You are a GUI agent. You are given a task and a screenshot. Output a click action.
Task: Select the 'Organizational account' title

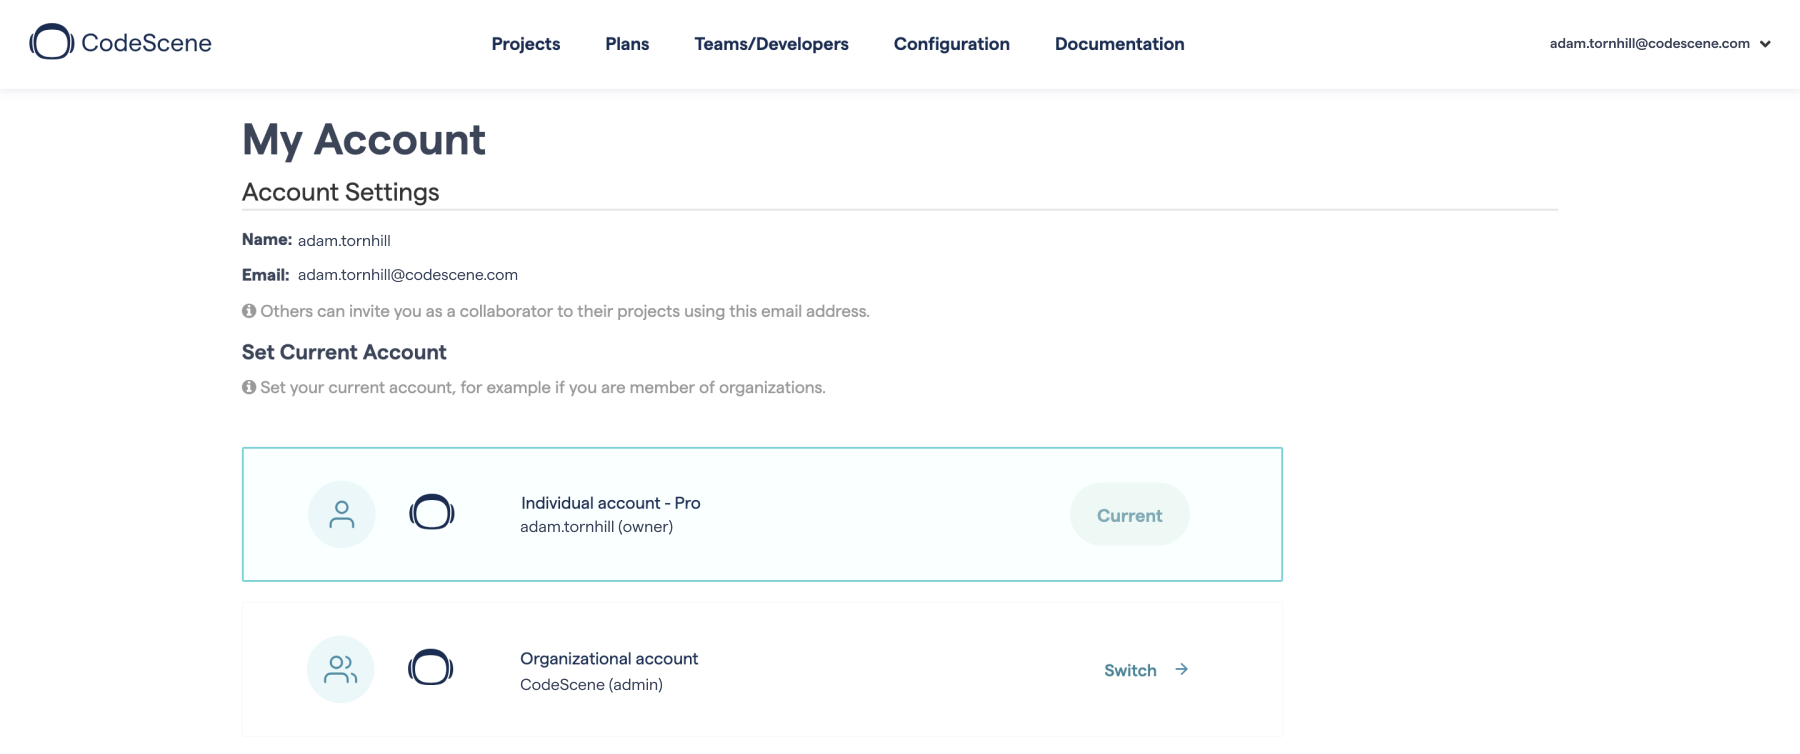[609, 659]
